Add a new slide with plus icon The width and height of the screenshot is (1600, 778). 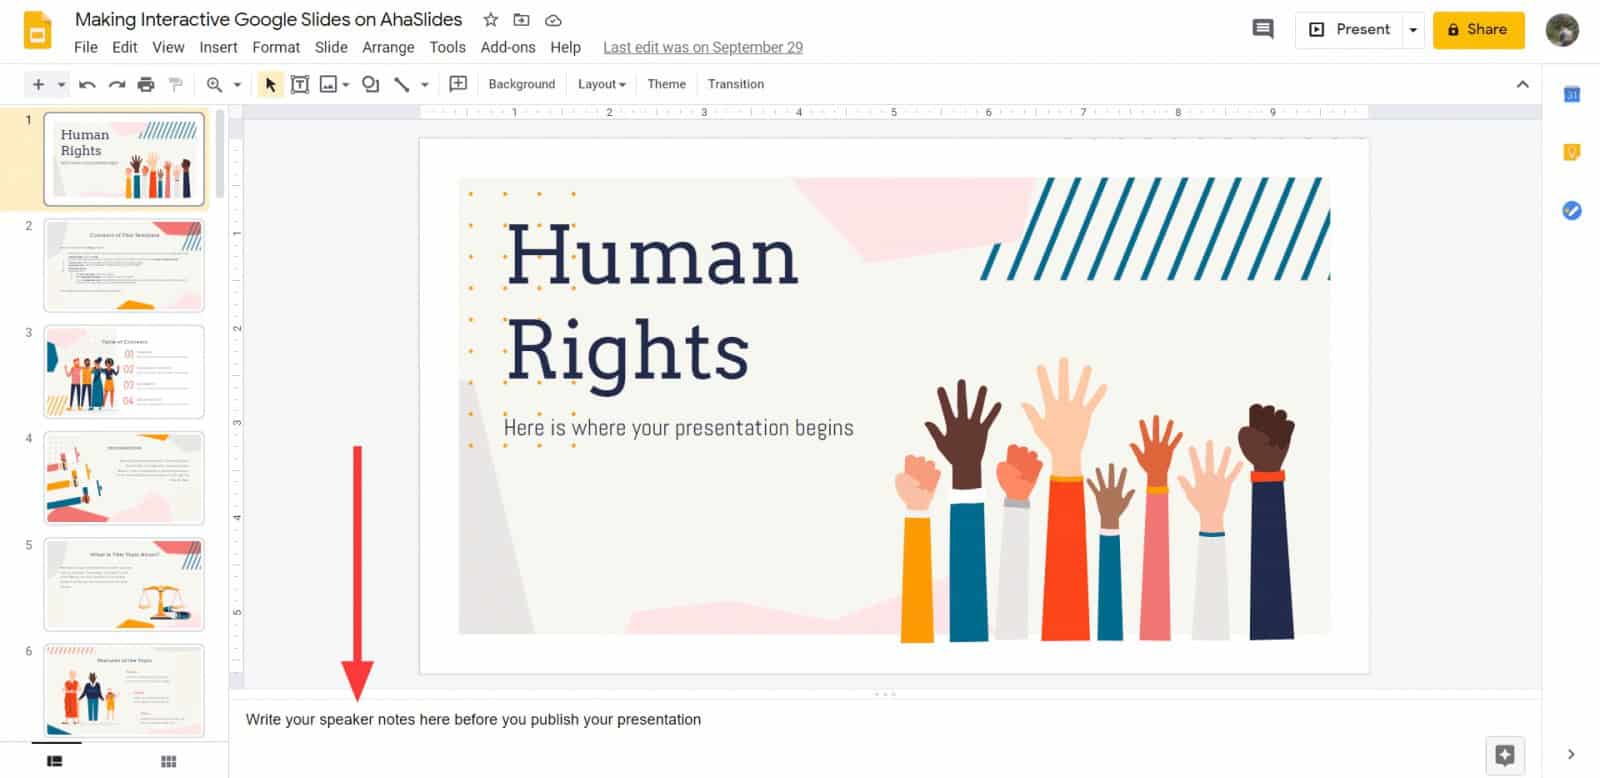(38, 84)
